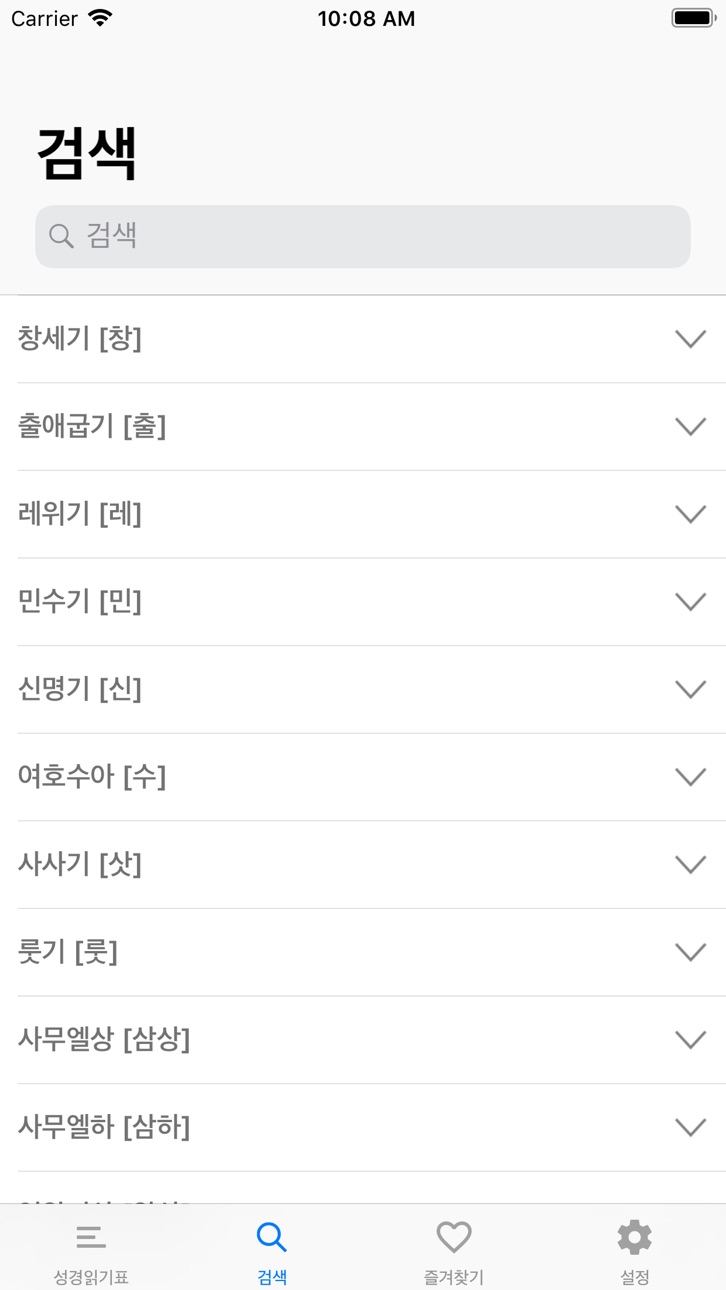This screenshot has height=1290, width=726.
Task: Expand 창세기 [창] chevron
Action: coord(691,339)
